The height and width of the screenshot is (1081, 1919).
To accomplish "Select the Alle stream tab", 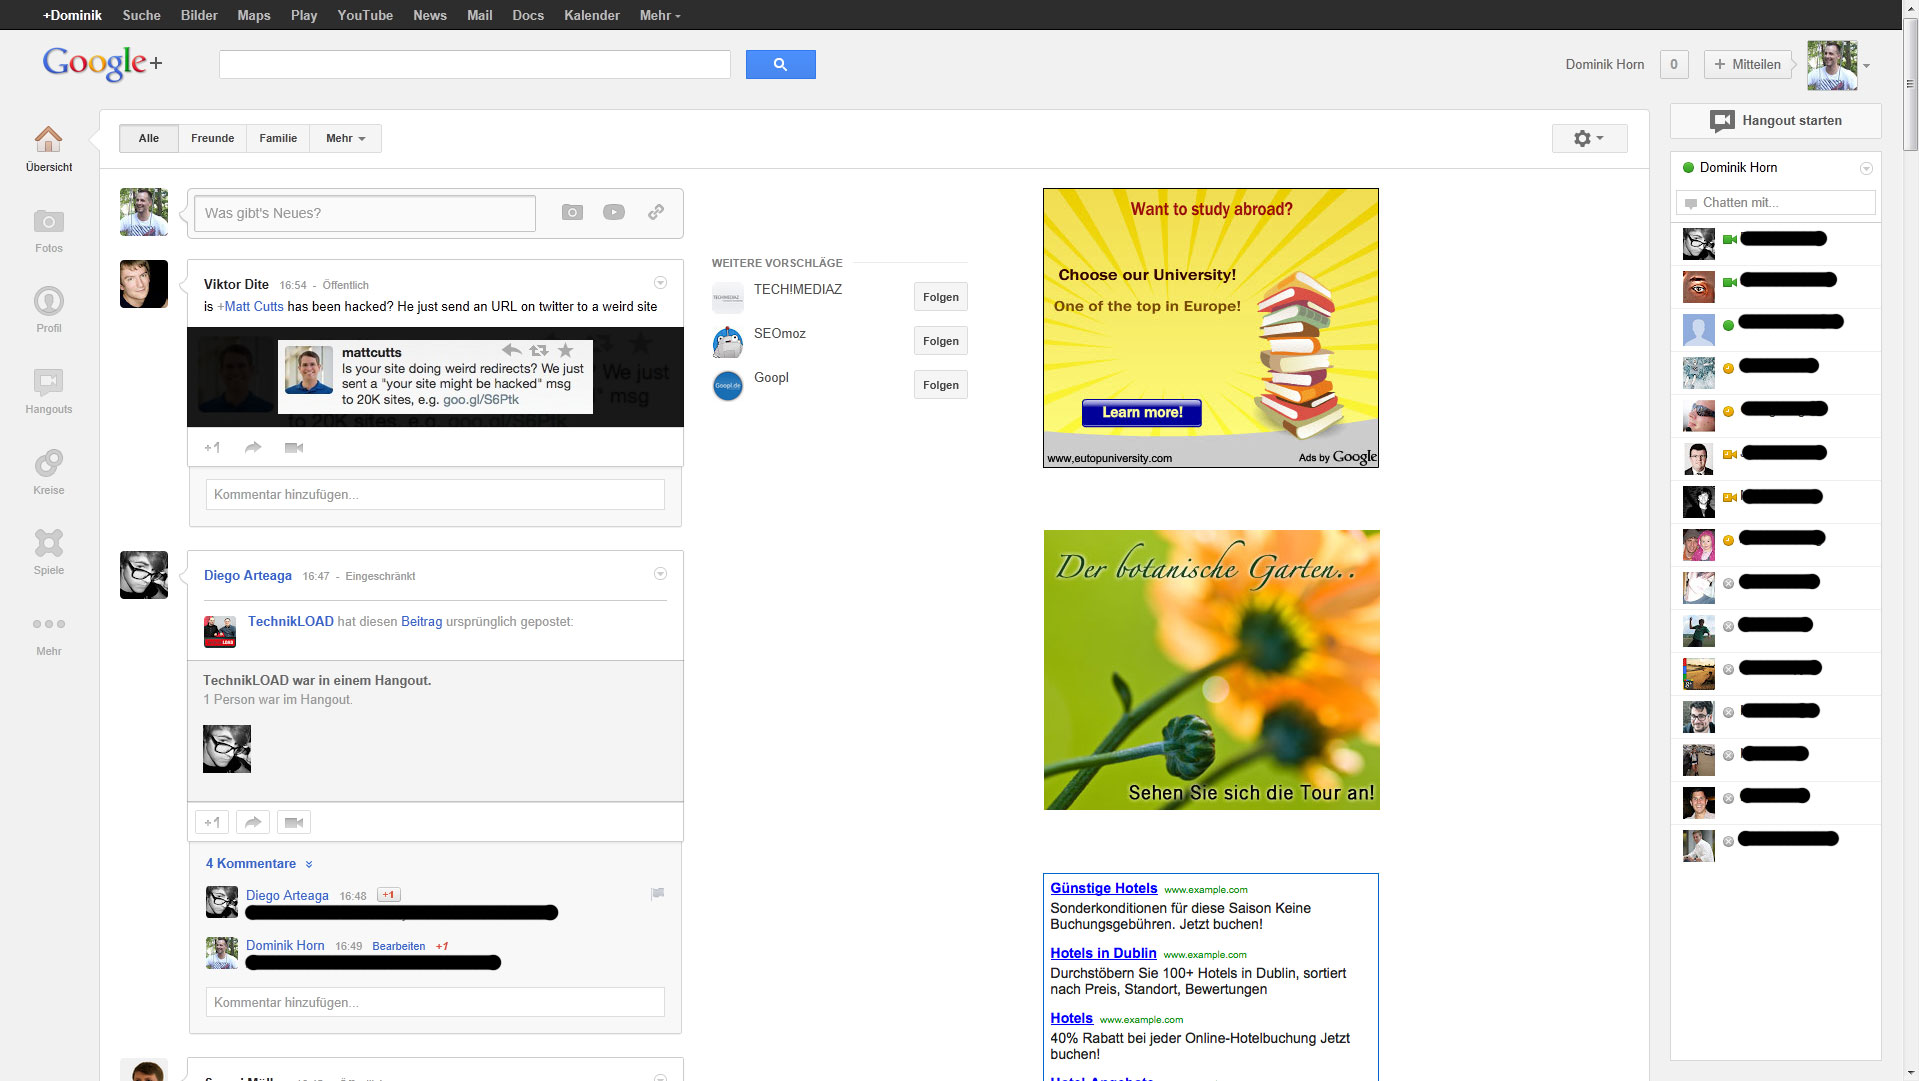I will pos(149,138).
